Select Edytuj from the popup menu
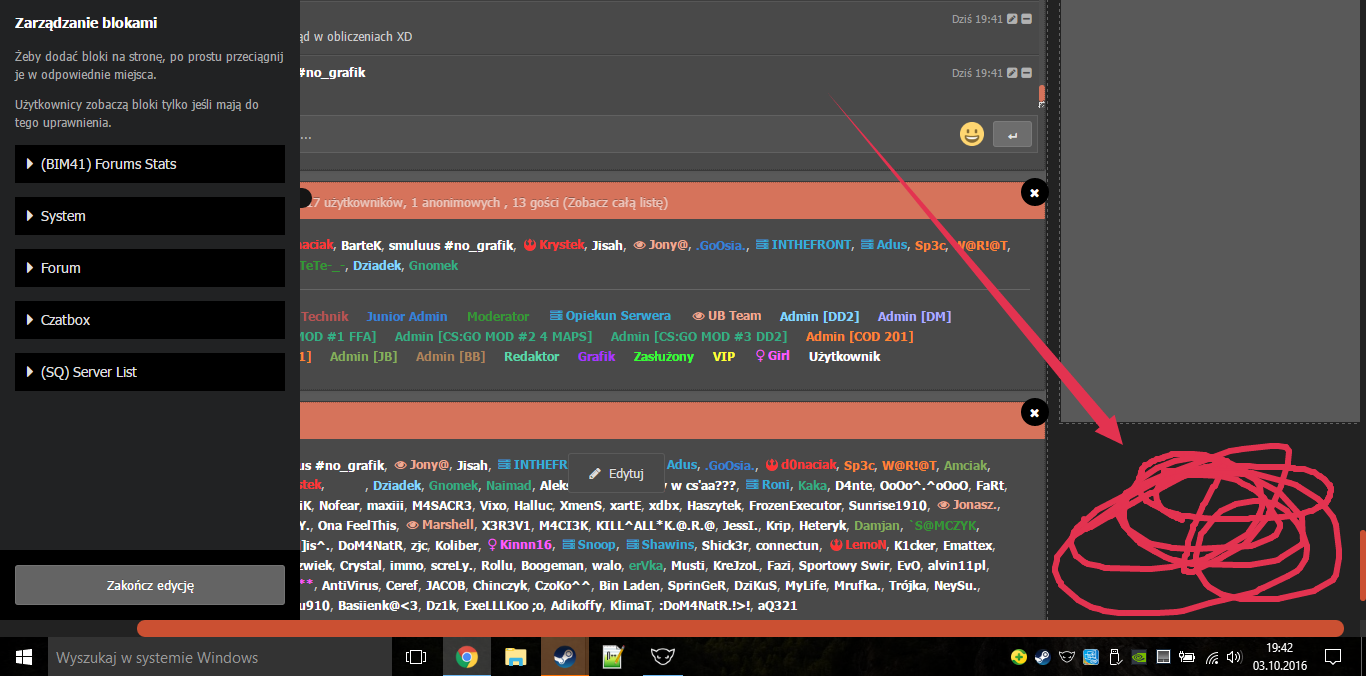This screenshot has height=676, width=1366. 616,474
